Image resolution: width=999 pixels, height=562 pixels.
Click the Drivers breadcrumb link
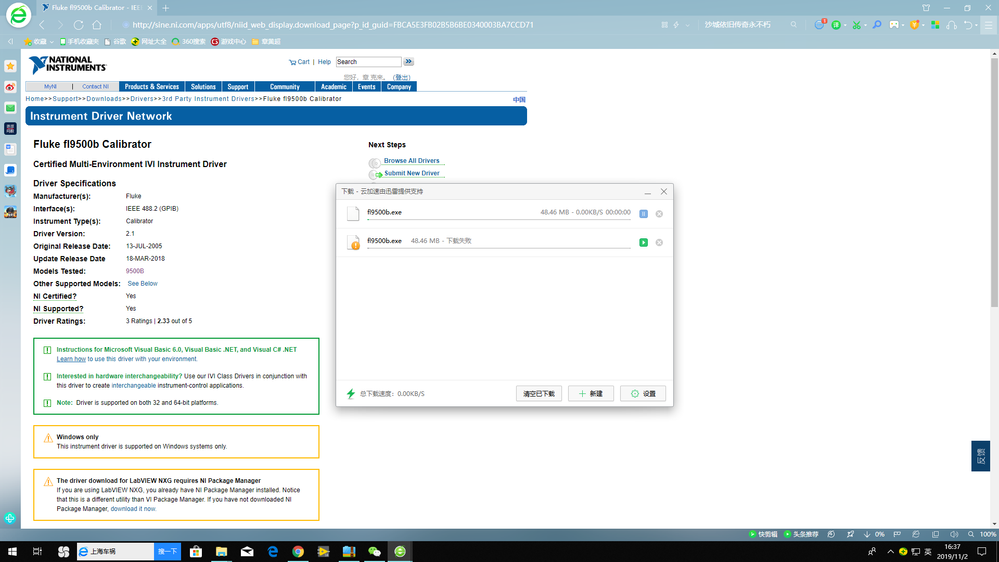(141, 99)
